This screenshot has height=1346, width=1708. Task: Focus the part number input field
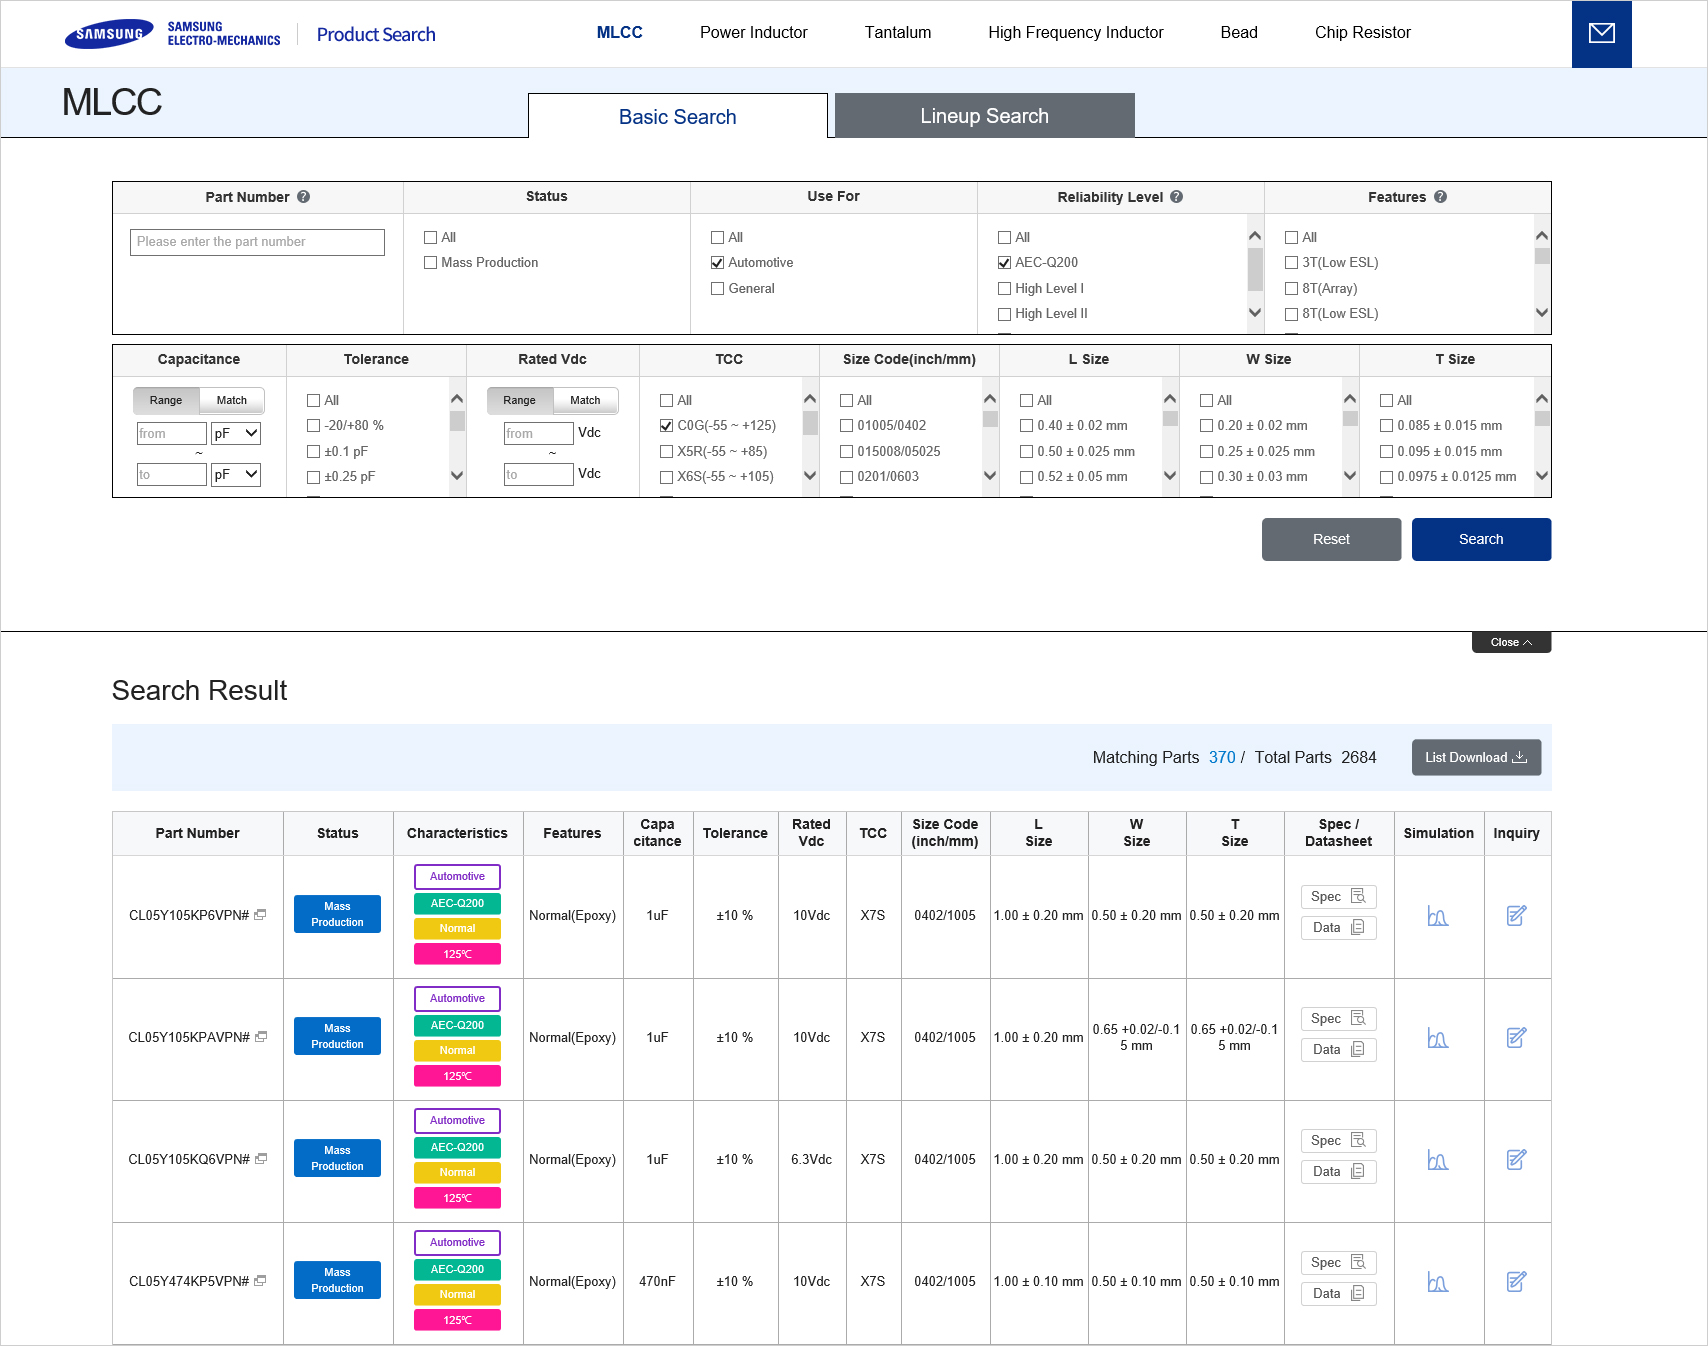(257, 242)
